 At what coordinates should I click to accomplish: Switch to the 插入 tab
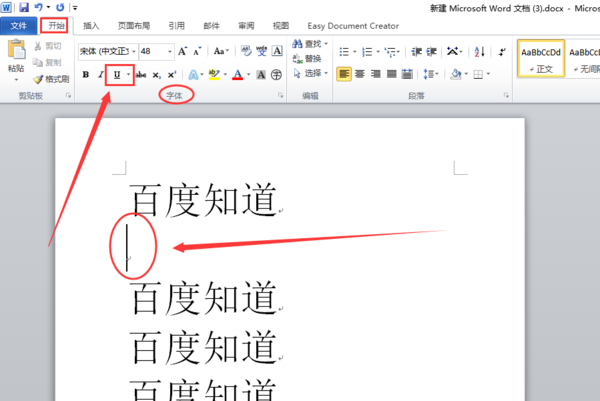pos(91,26)
